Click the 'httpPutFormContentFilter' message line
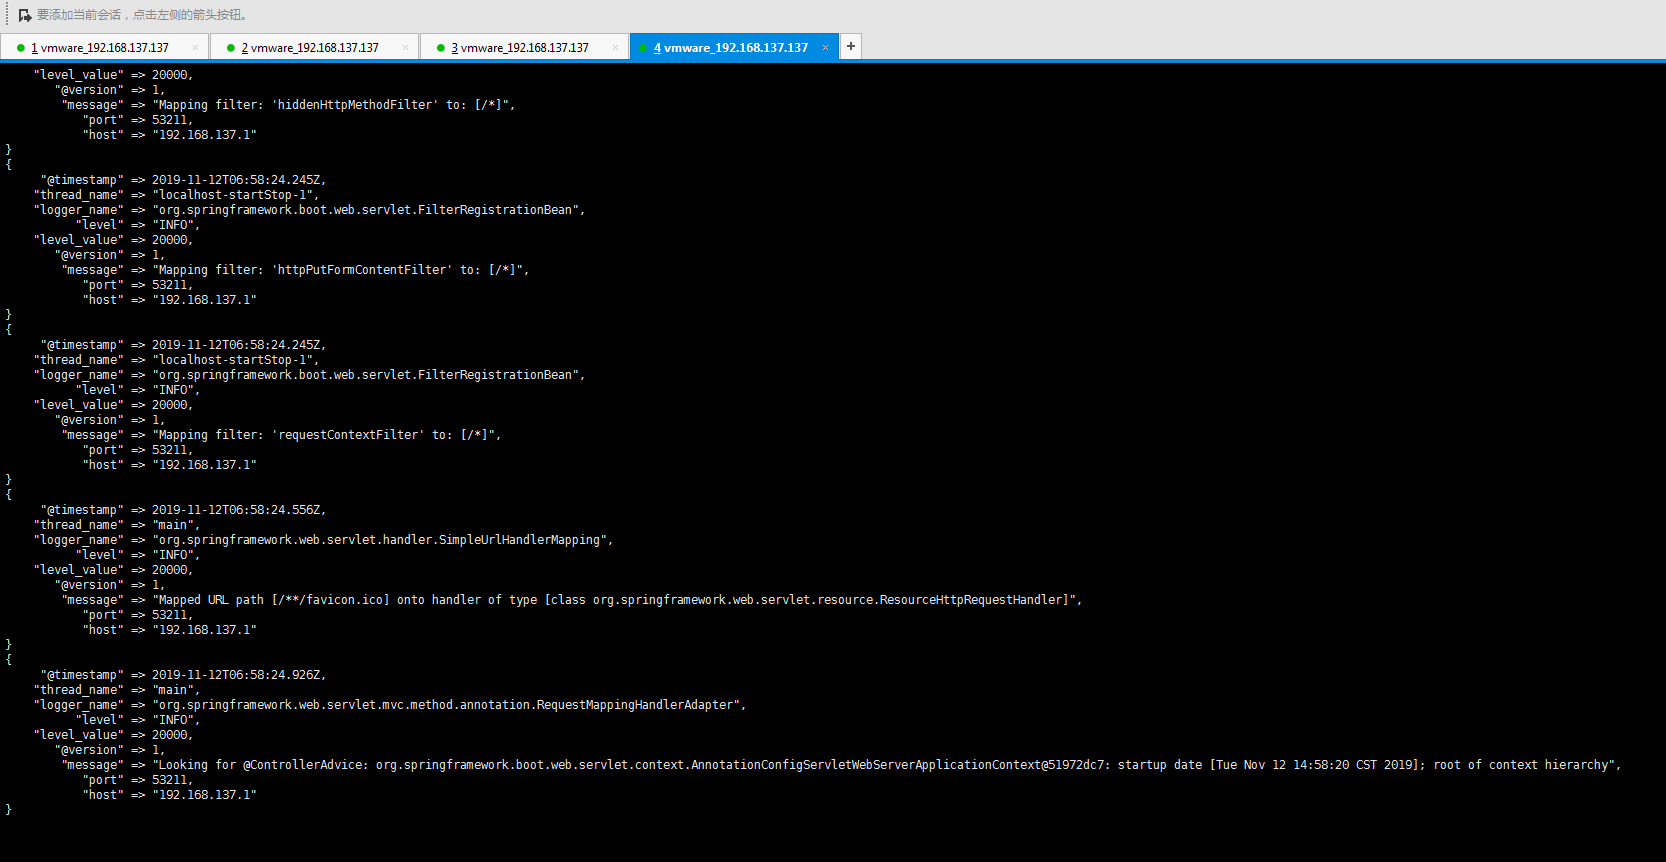The image size is (1666, 862). [x=297, y=270]
